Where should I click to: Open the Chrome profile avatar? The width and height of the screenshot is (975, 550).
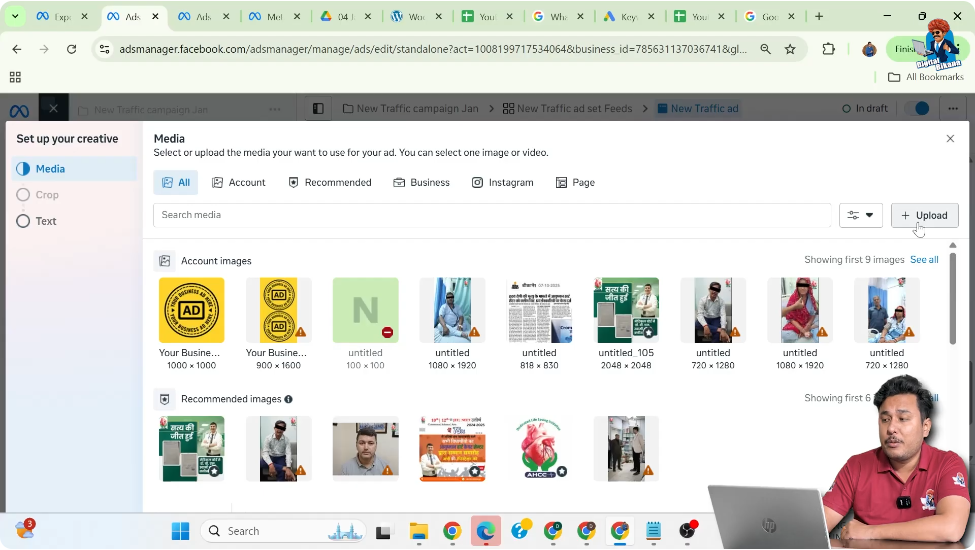pos(869,49)
